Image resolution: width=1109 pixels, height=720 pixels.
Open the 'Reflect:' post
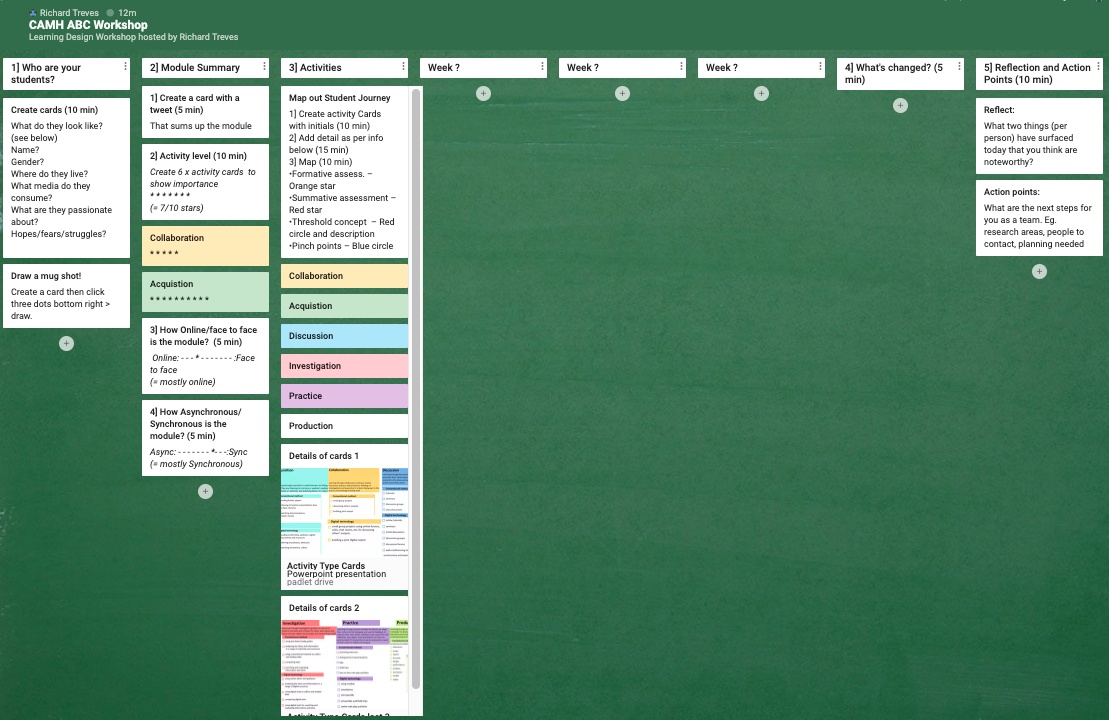1039,136
